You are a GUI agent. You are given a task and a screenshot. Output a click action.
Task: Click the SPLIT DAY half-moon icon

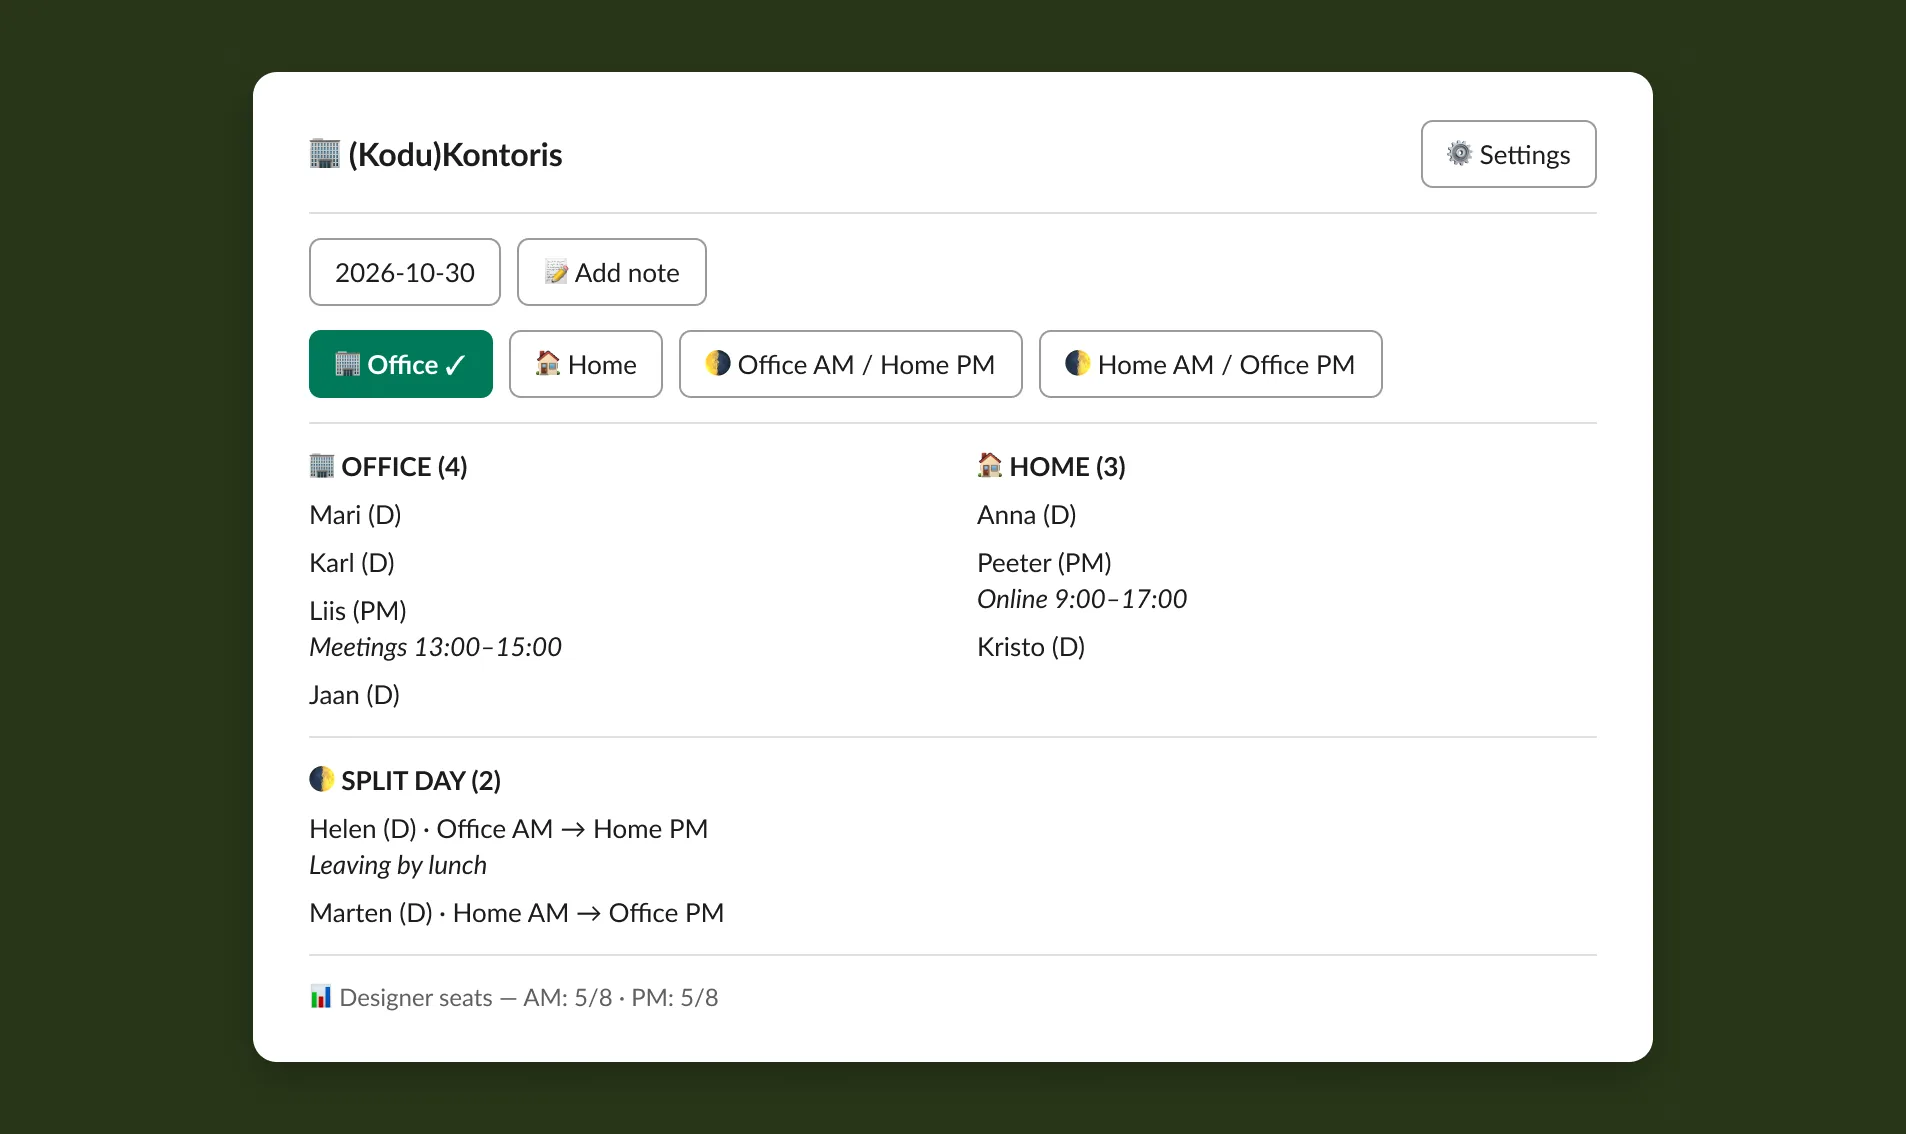click(x=322, y=780)
